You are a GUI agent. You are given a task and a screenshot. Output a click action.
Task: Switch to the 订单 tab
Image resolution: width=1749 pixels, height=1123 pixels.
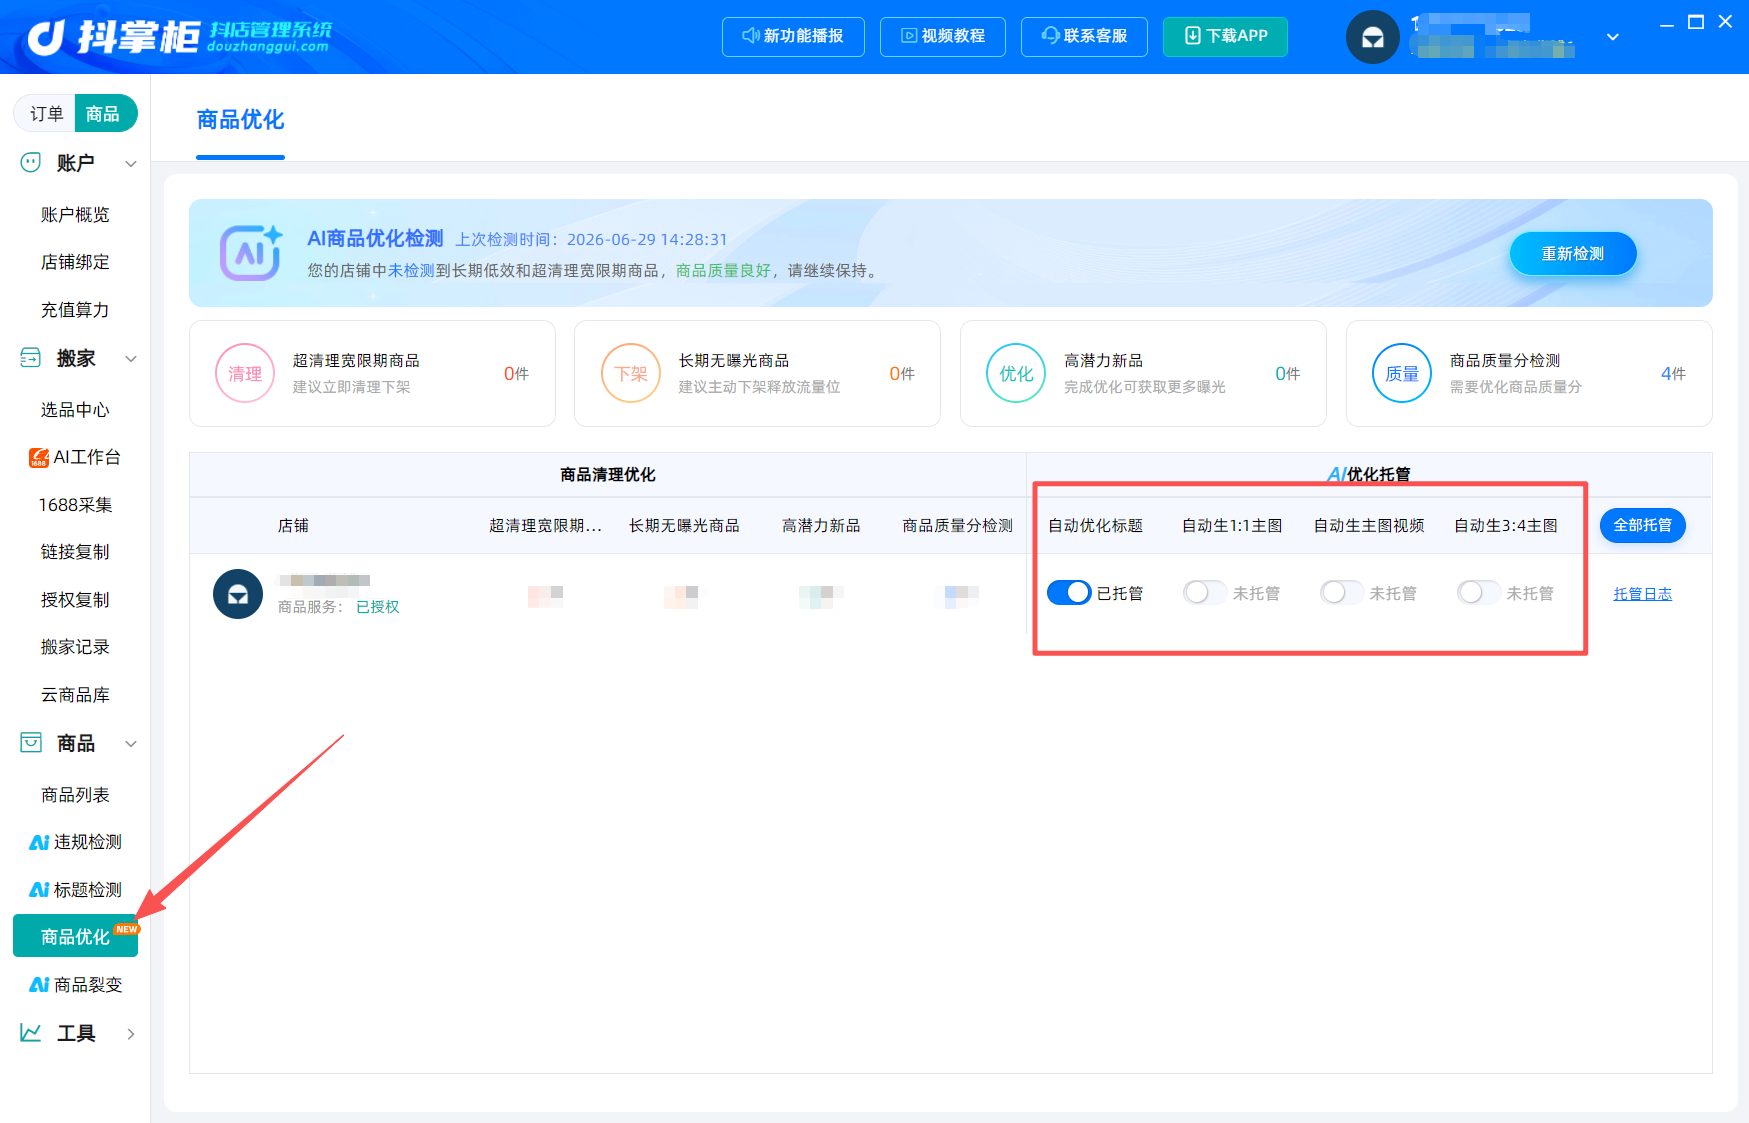[46, 114]
